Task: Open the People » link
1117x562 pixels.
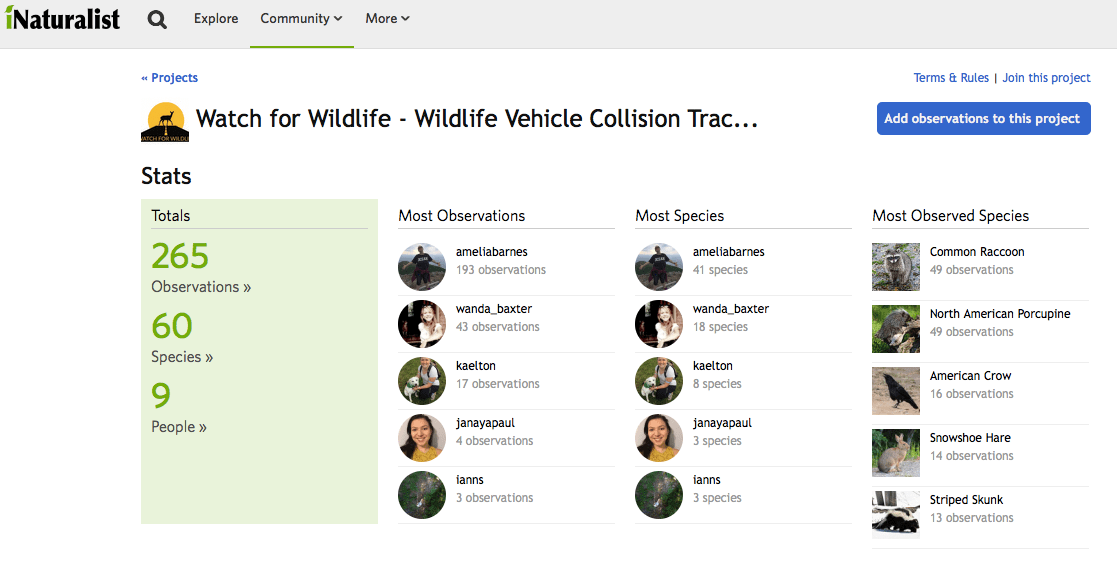Action: point(179,427)
